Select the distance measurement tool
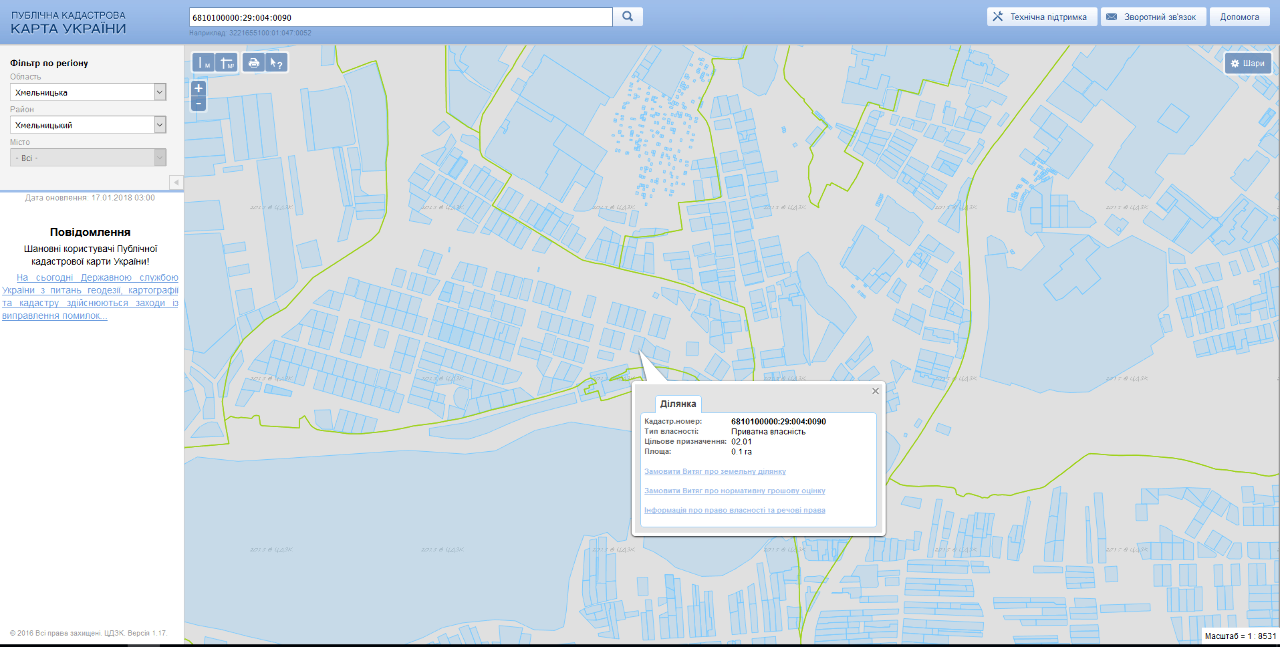 (x=203, y=63)
